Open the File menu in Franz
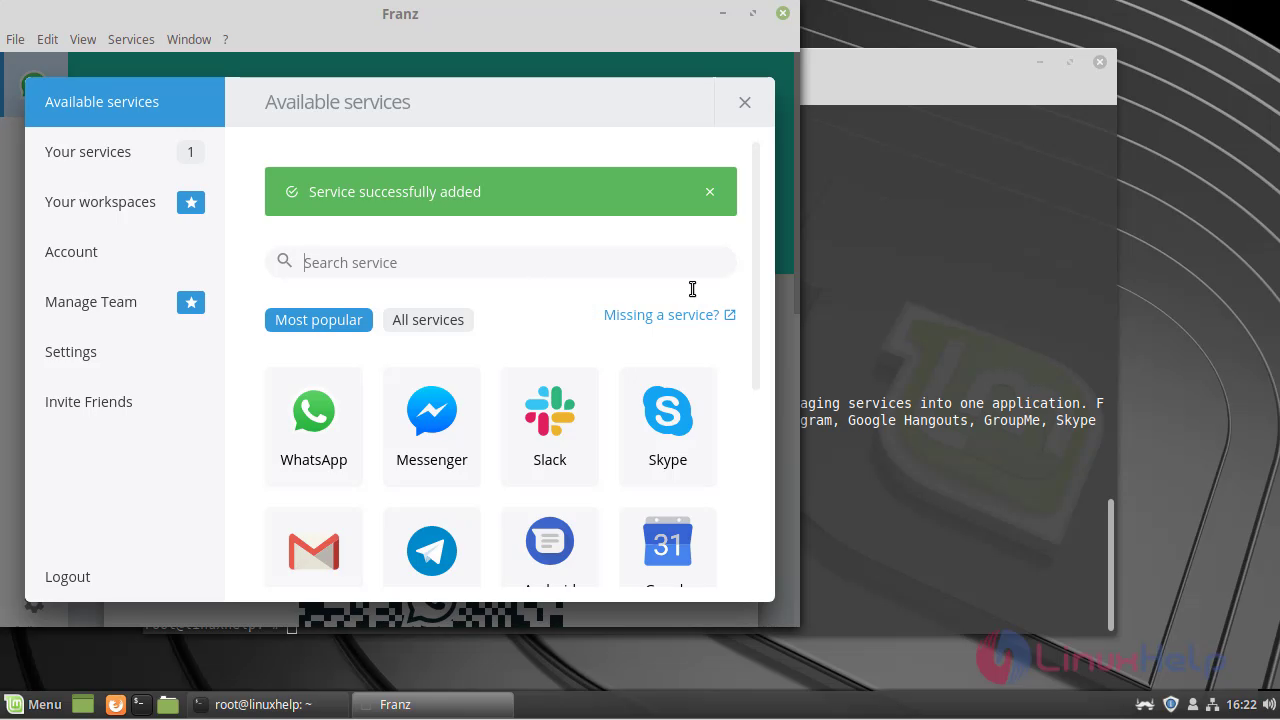 point(15,39)
